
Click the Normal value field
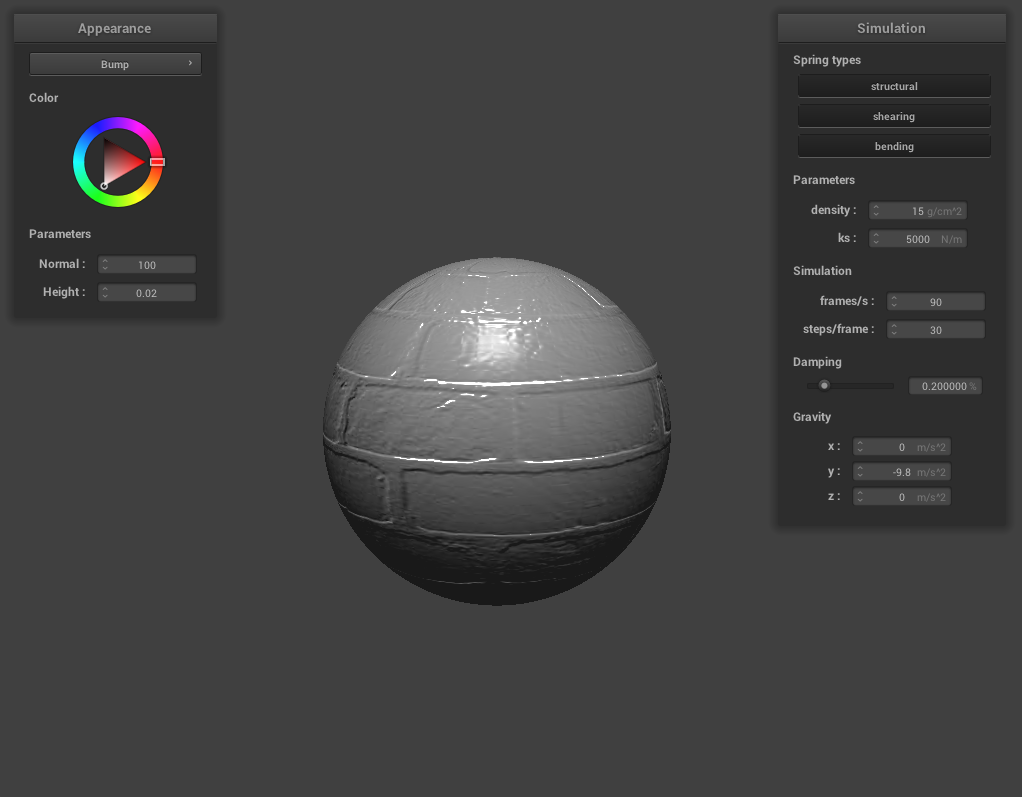(x=147, y=265)
